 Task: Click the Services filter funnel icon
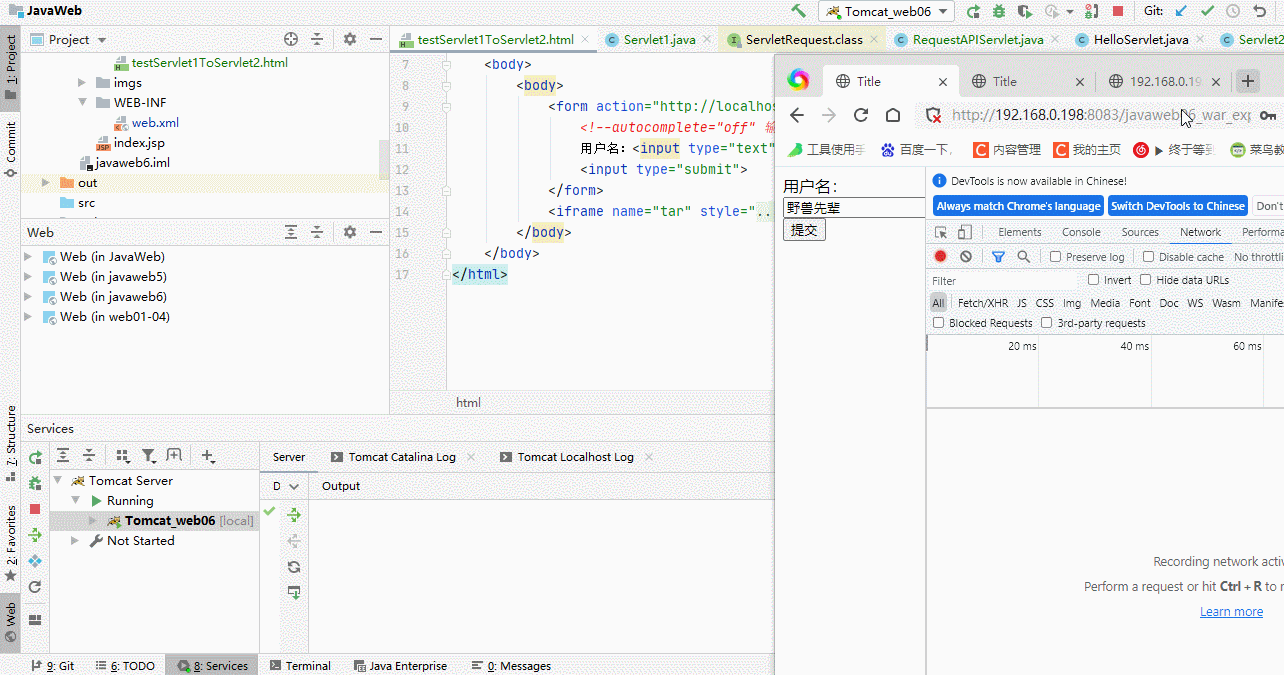(x=149, y=456)
